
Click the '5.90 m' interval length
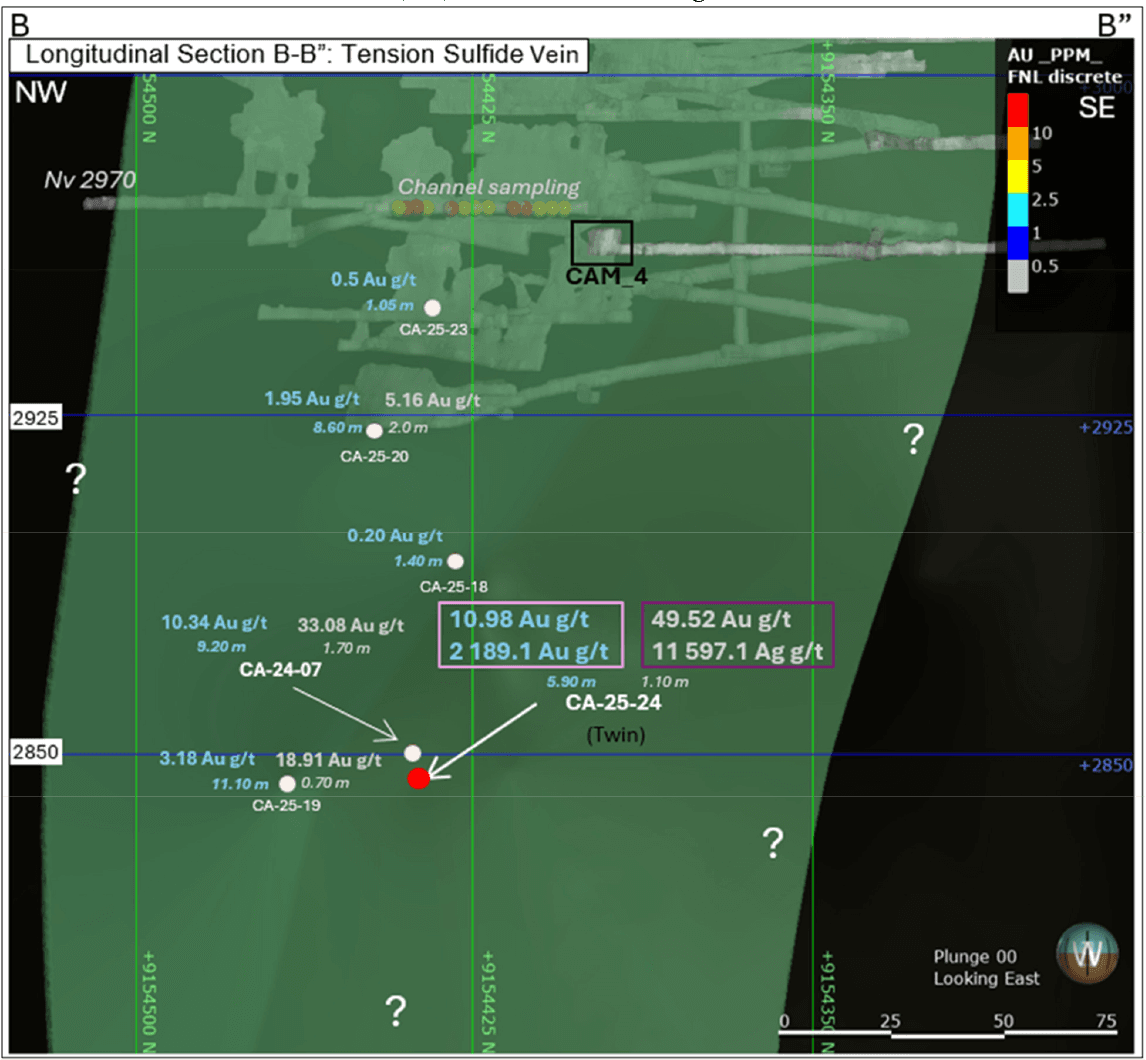pyautogui.click(x=572, y=682)
